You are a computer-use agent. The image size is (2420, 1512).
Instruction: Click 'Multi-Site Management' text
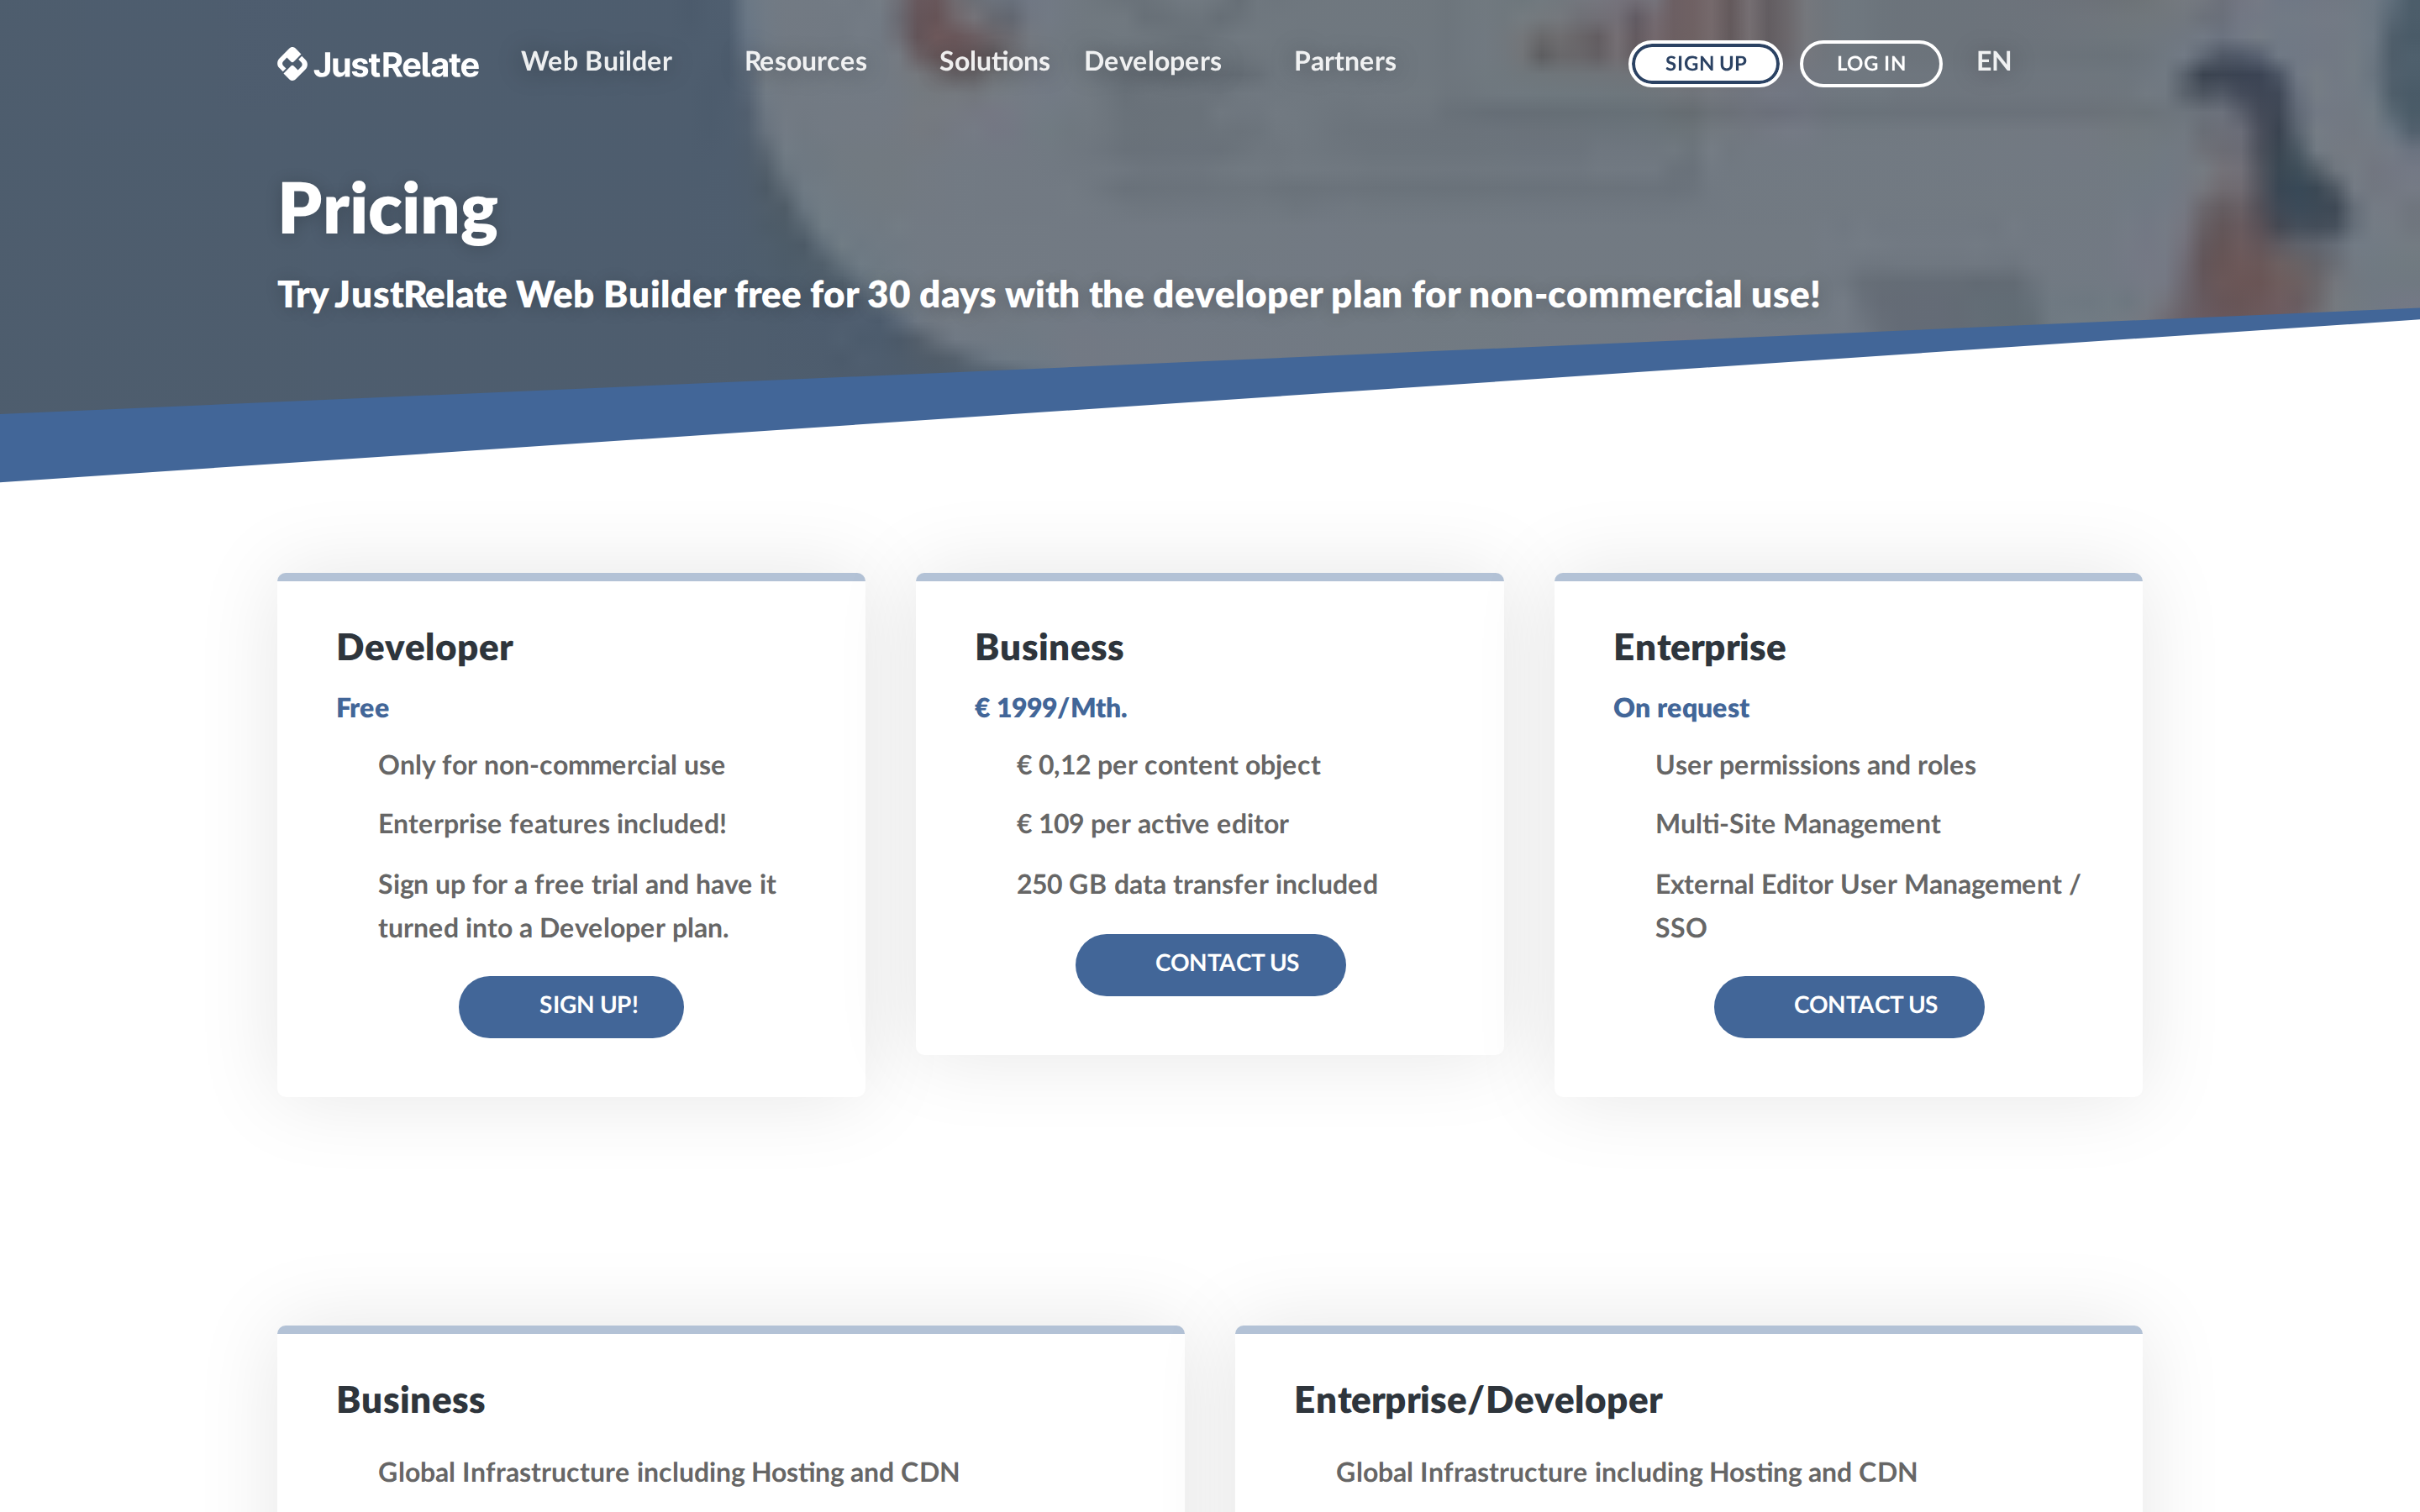pos(1797,823)
